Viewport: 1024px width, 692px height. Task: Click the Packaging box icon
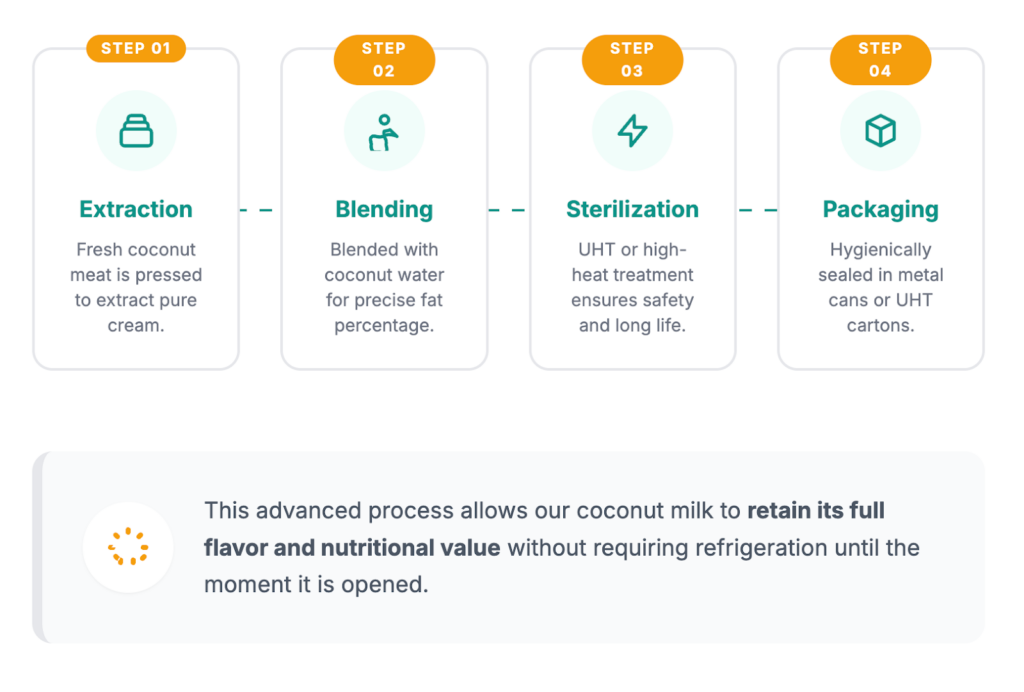(880, 131)
